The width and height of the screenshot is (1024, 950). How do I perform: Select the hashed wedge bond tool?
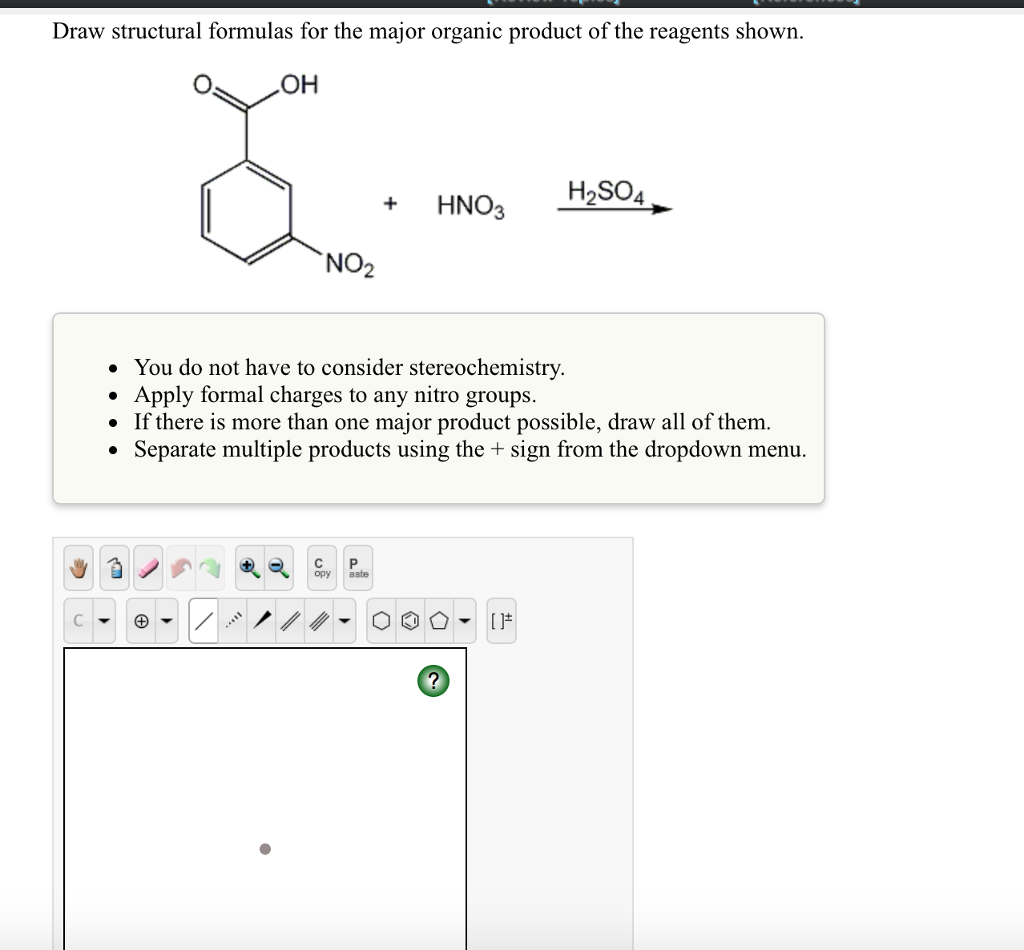[x=233, y=618]
